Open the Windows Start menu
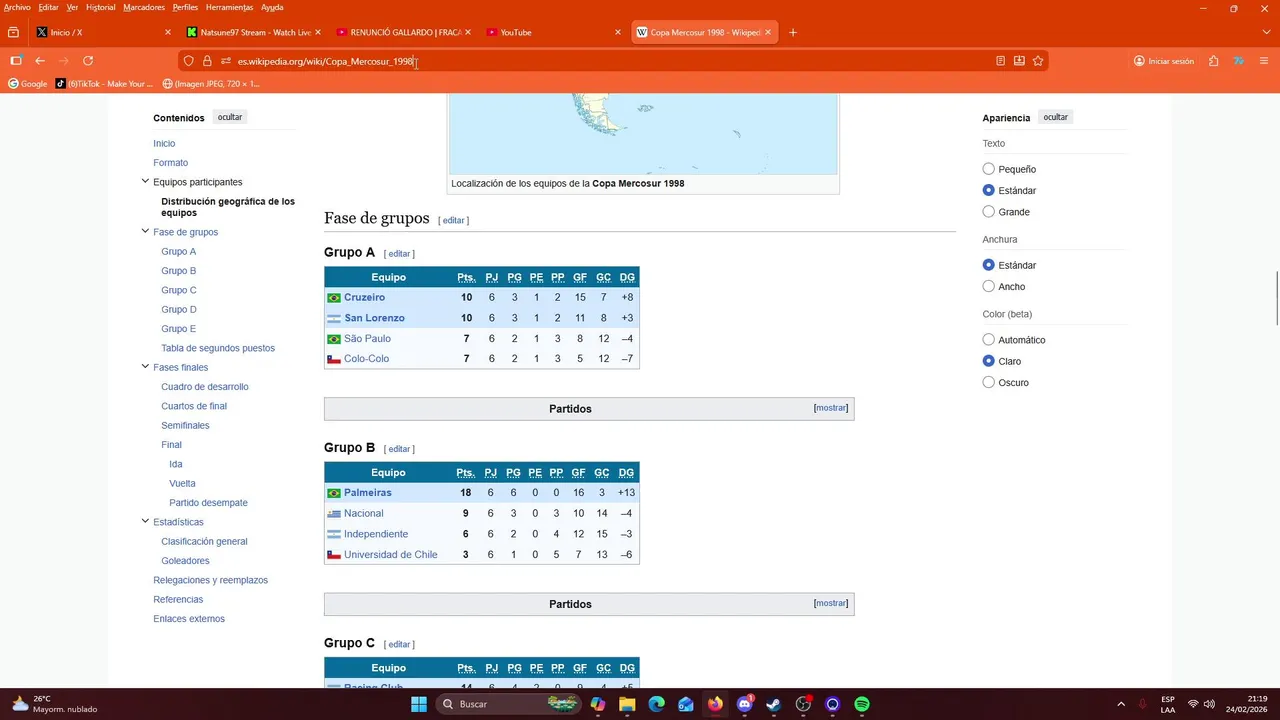The height and width of the screenshot is (720, 1280). 419,704
